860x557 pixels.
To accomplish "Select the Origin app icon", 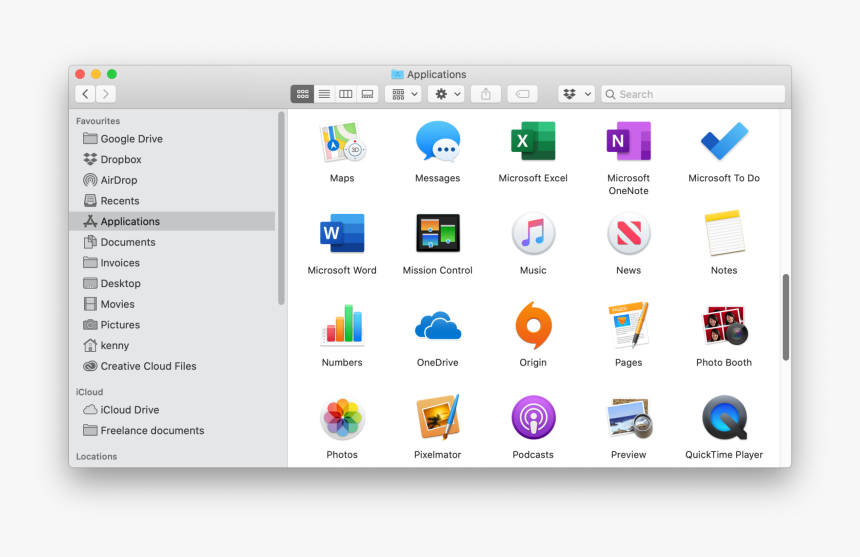I will pyautogui.click(x=533, y=325).
